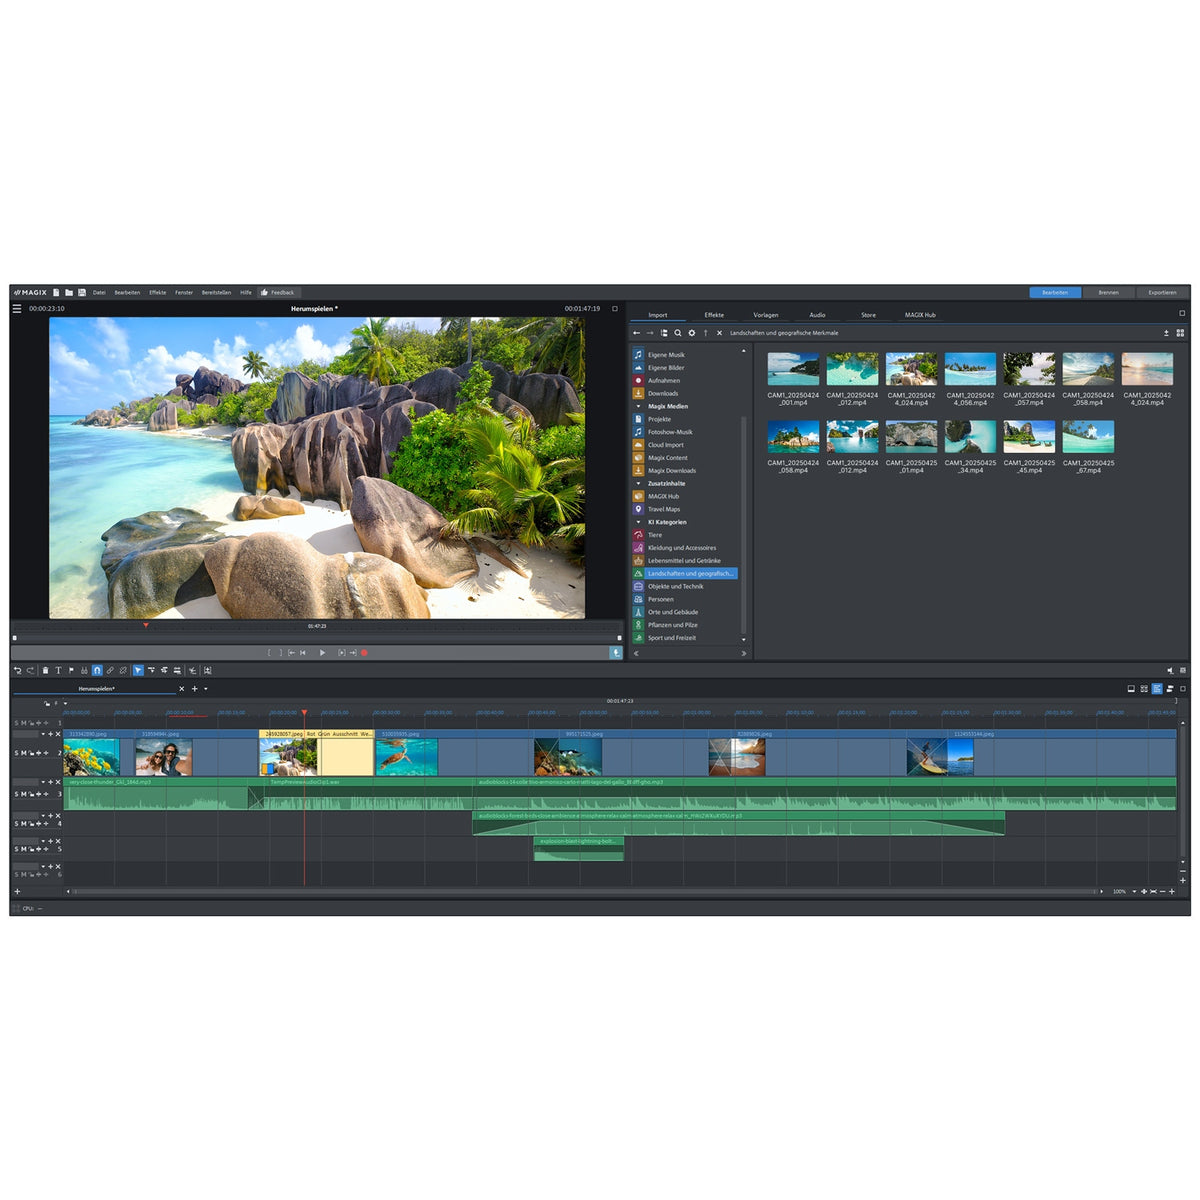Click the Feedback button
Screen dimensions: 1200x1200
[x=278, y=293]
